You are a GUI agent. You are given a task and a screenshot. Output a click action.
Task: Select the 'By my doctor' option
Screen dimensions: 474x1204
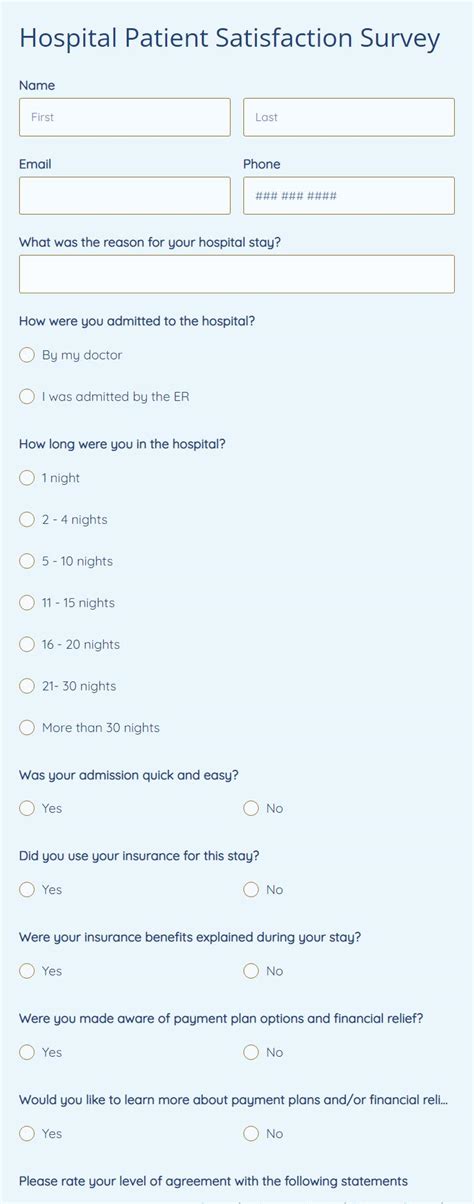(27, 355)
